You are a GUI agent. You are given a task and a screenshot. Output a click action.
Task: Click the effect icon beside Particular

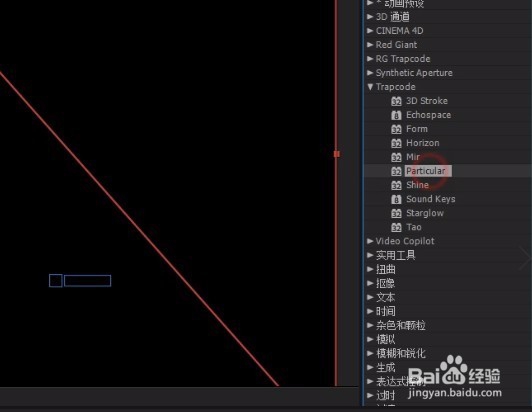click(x=396, y=171)
